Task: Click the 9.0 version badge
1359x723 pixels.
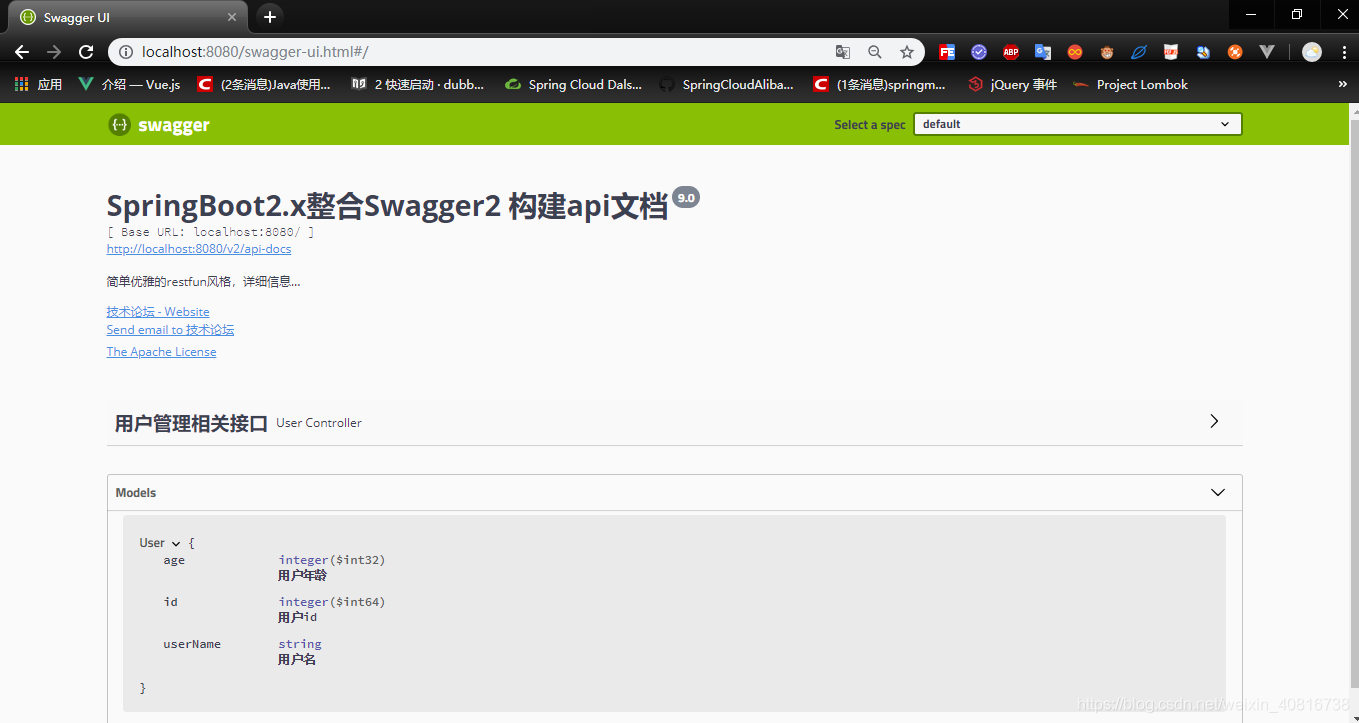Action: click(686, 198)
